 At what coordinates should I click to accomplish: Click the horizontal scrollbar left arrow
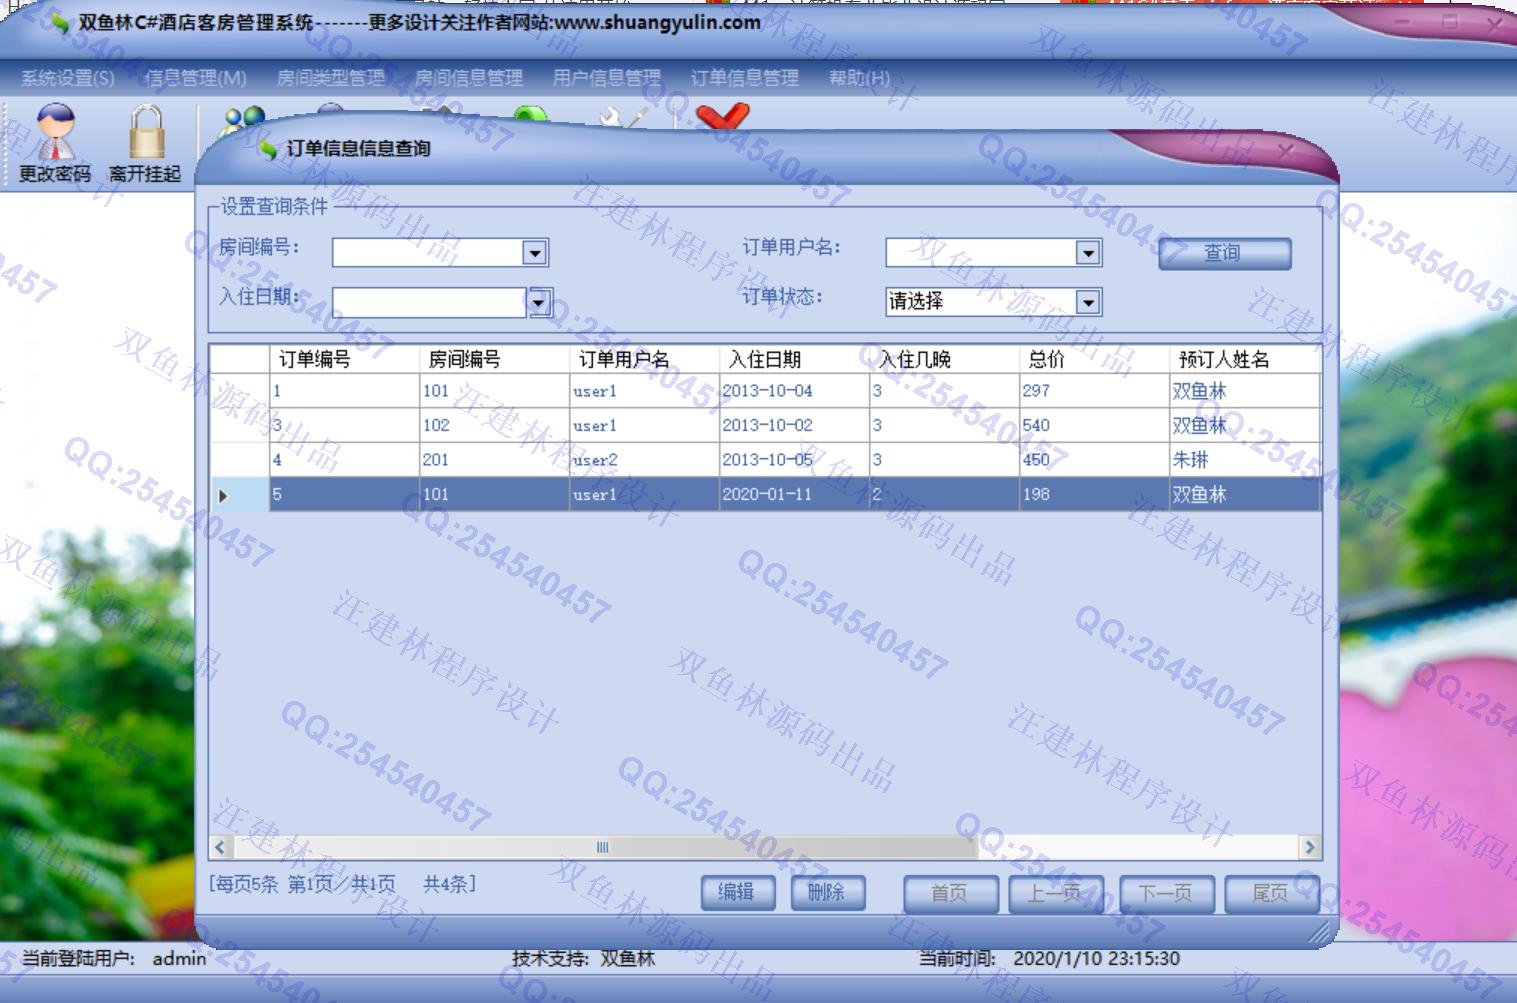[220, 847]
